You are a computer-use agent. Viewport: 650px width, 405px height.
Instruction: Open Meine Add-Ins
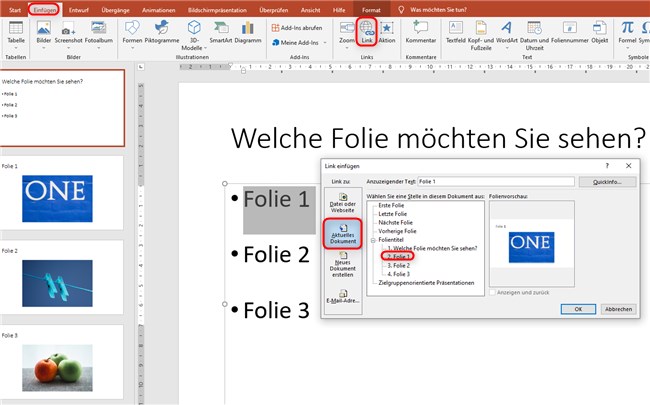point(296,42)
